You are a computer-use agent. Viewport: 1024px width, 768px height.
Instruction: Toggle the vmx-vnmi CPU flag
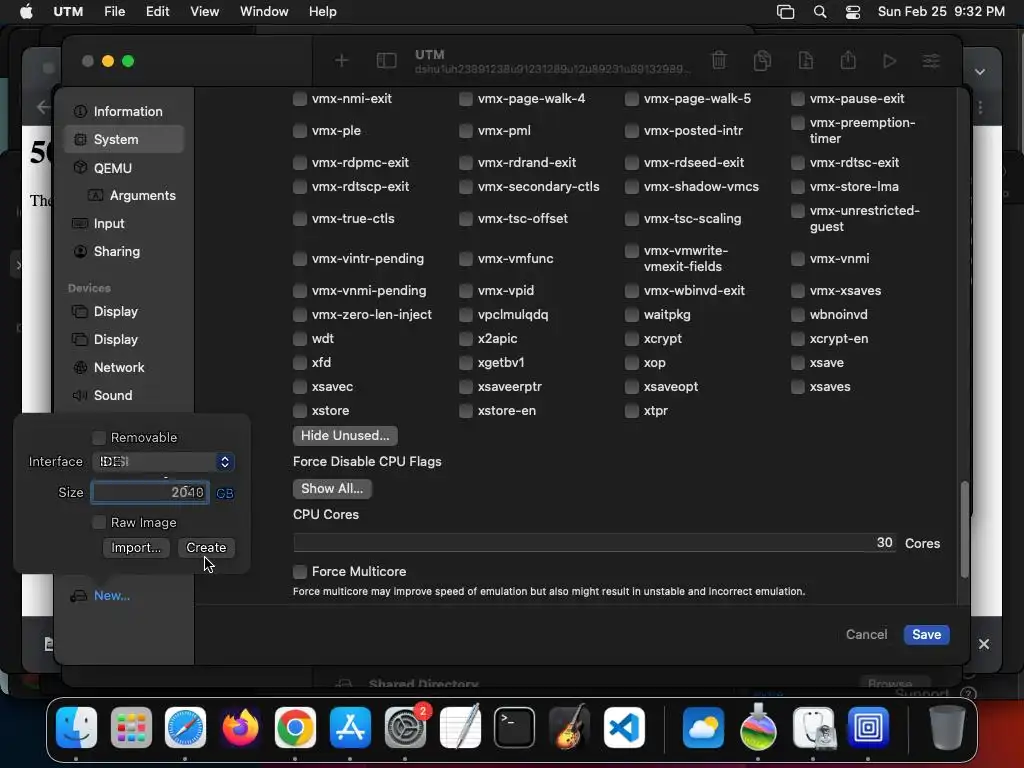(x=797, y=259)
